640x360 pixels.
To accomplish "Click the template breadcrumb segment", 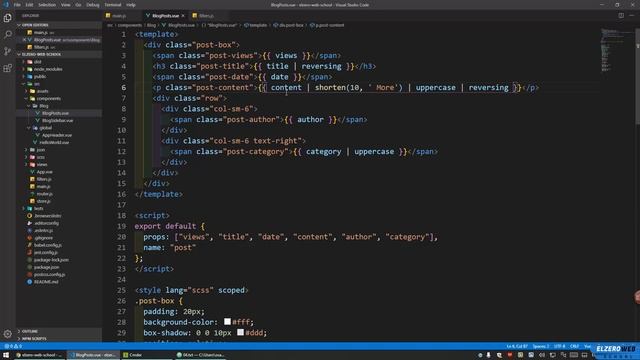I will coord(256,25).
